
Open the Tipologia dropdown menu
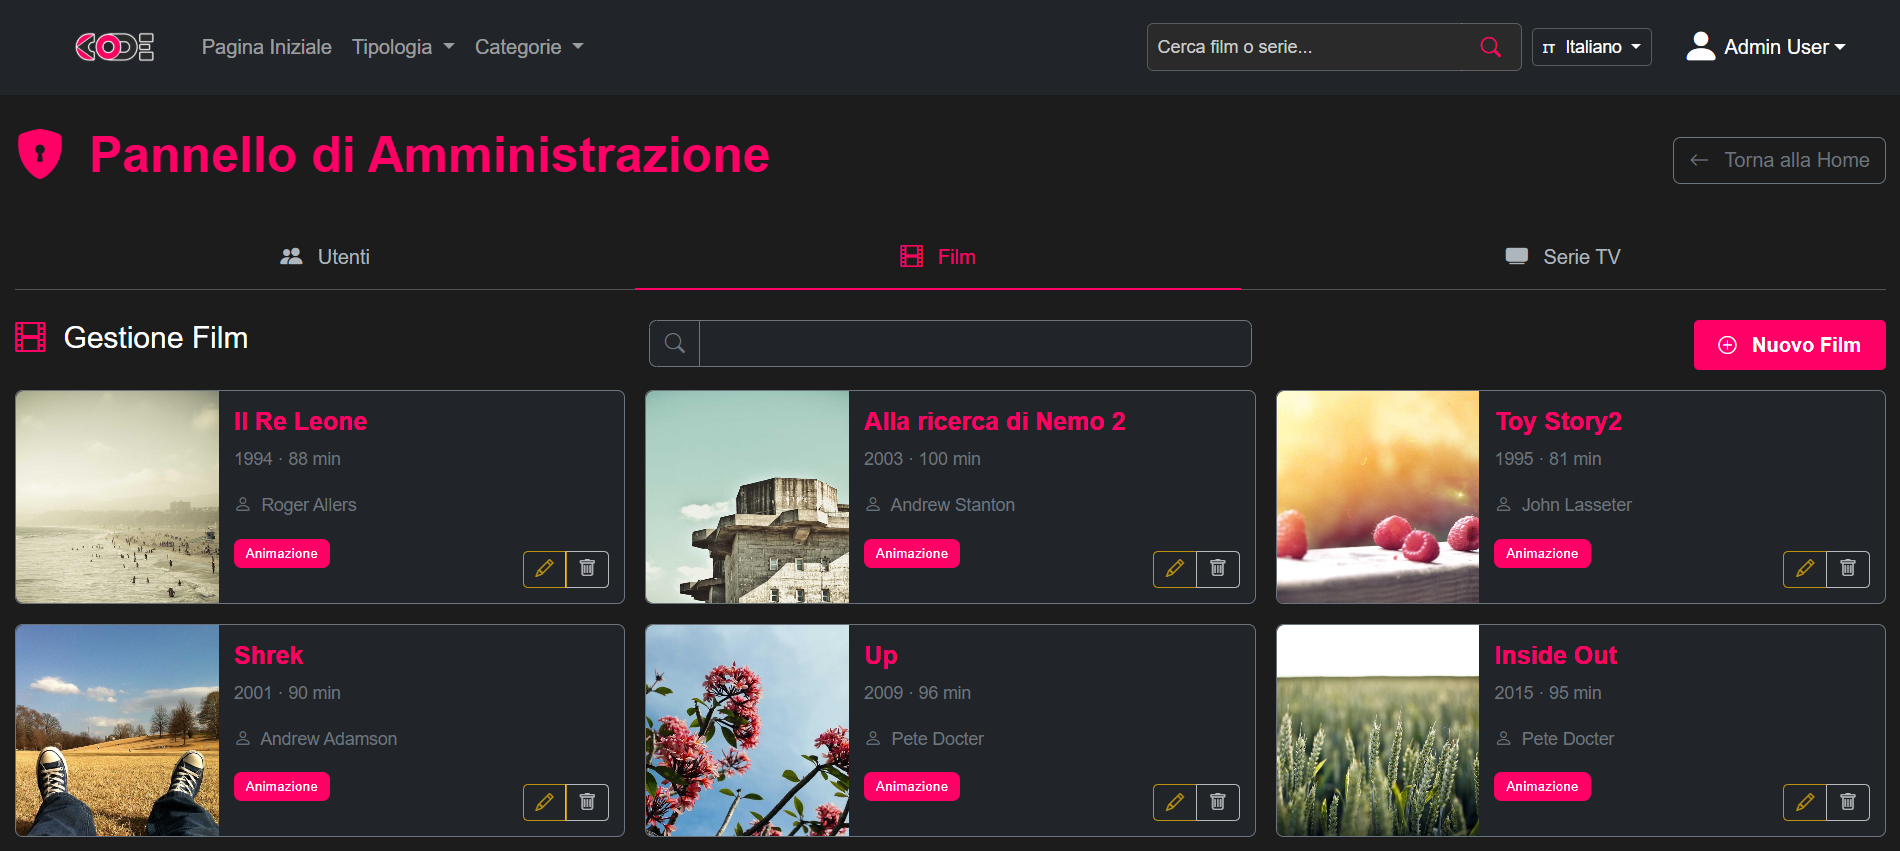pos(403,47)
